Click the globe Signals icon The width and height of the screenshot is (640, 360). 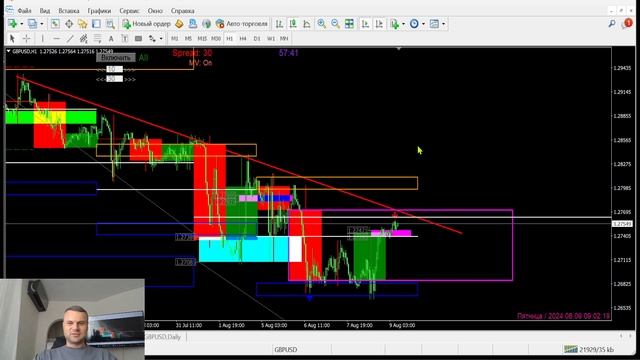207,24
